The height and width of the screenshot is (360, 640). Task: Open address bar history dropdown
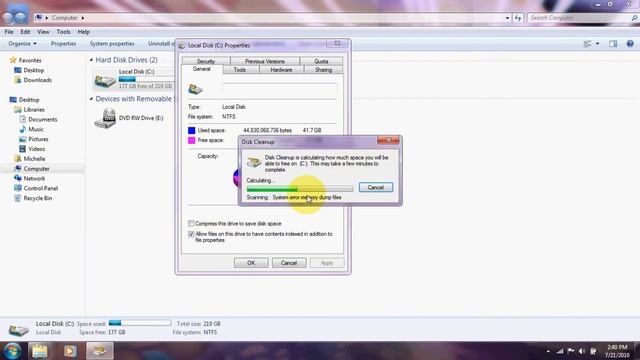507,18
